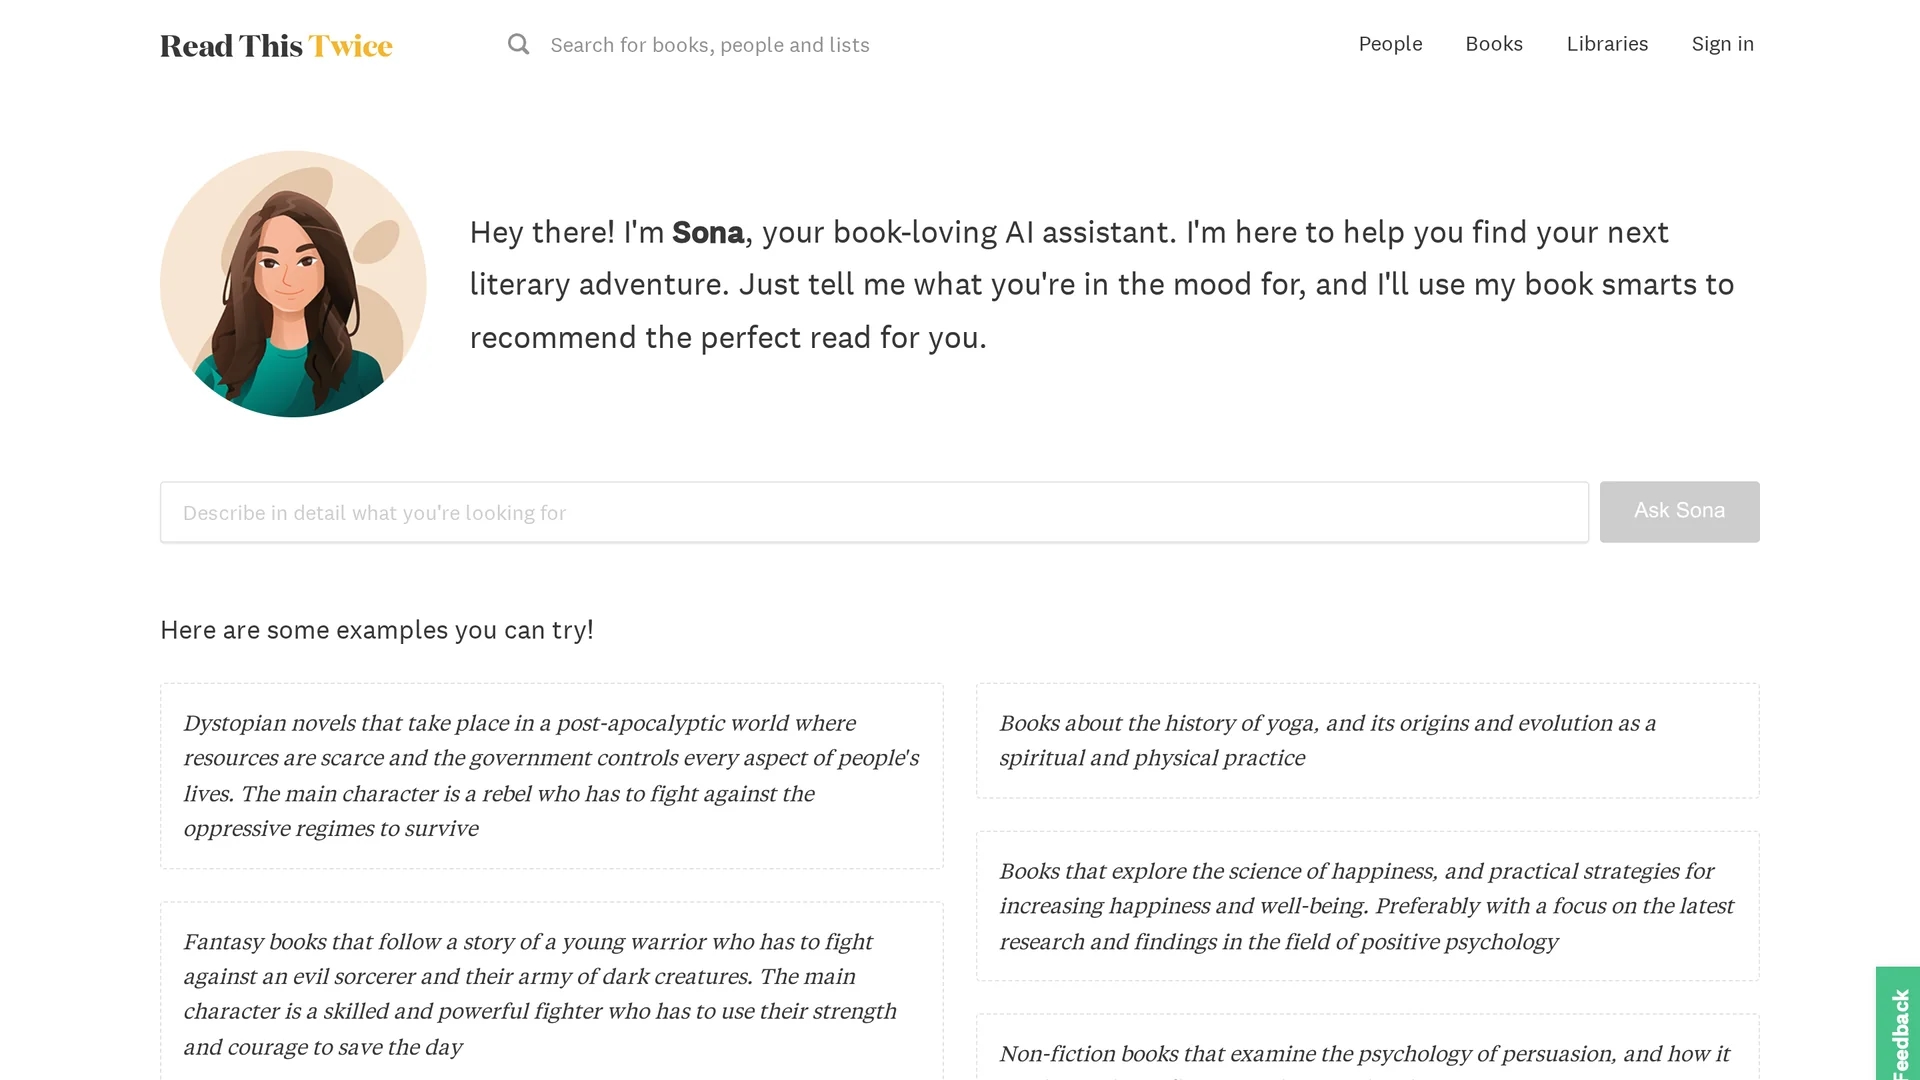Click Sona's introduction paragraph

click(x=1102, y=285)
